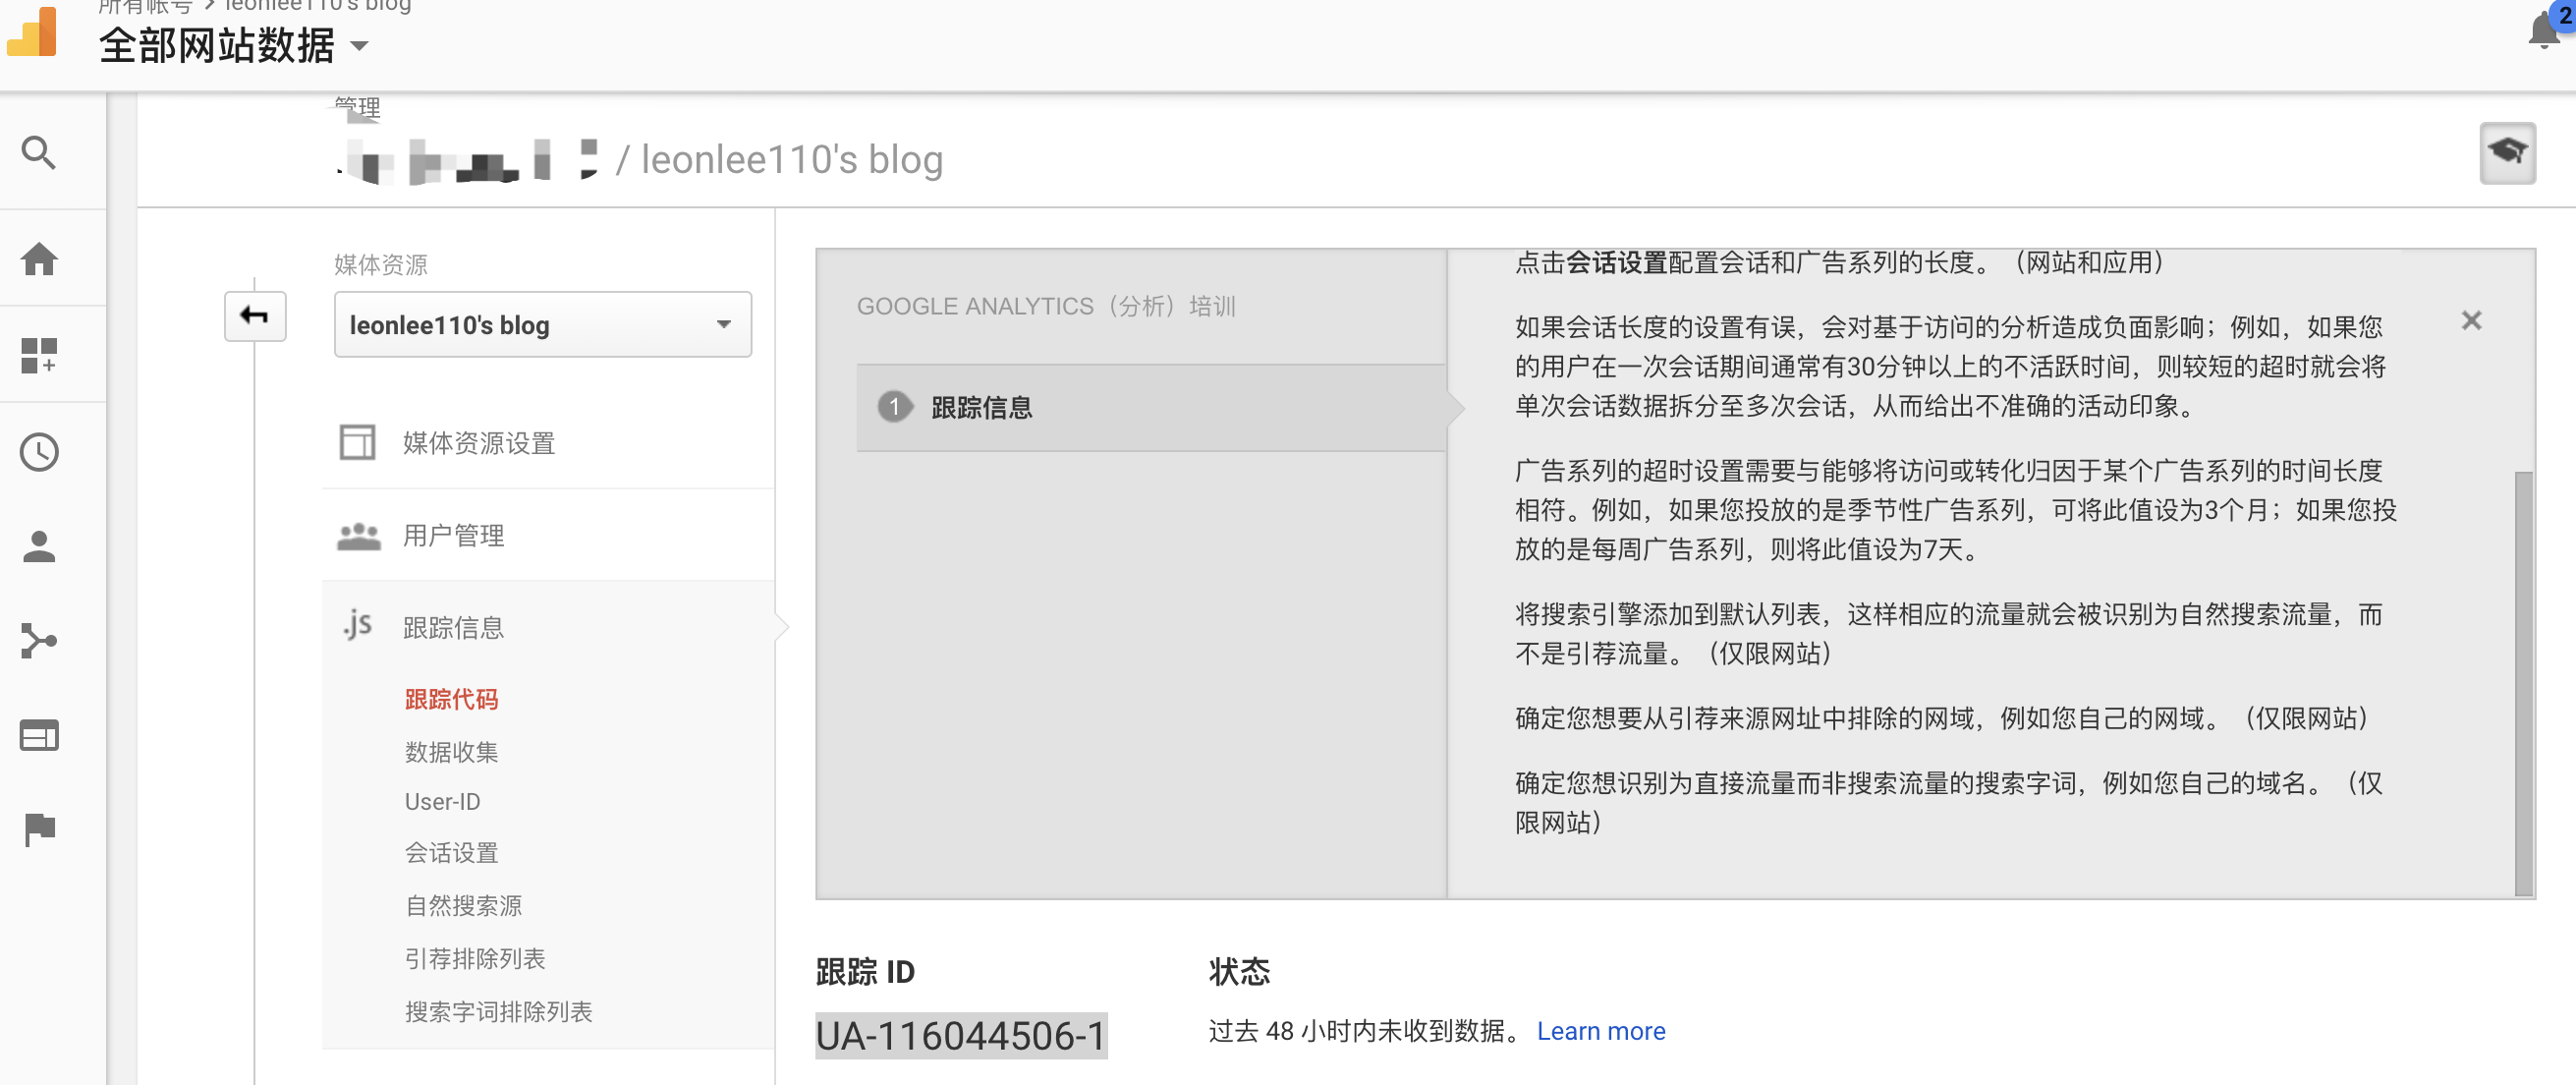Go to Home via house icon
This screenshot has height=1085, width=2576.
(39, 259)
